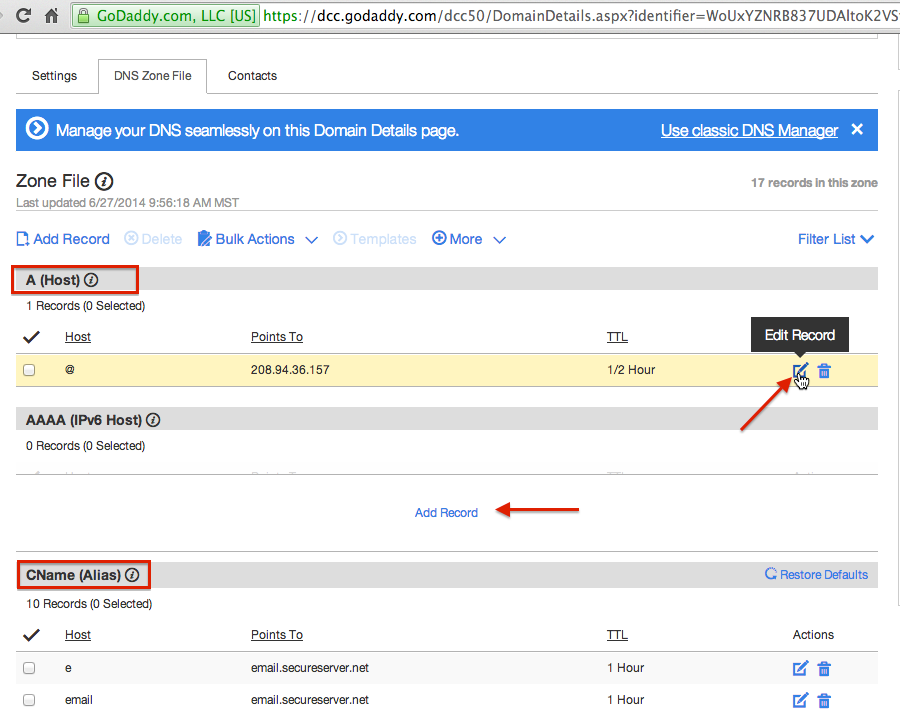The height and width of the screenshot is (715, 900).
Task: Delete the 'email' CName record
Action: point(824,701)
